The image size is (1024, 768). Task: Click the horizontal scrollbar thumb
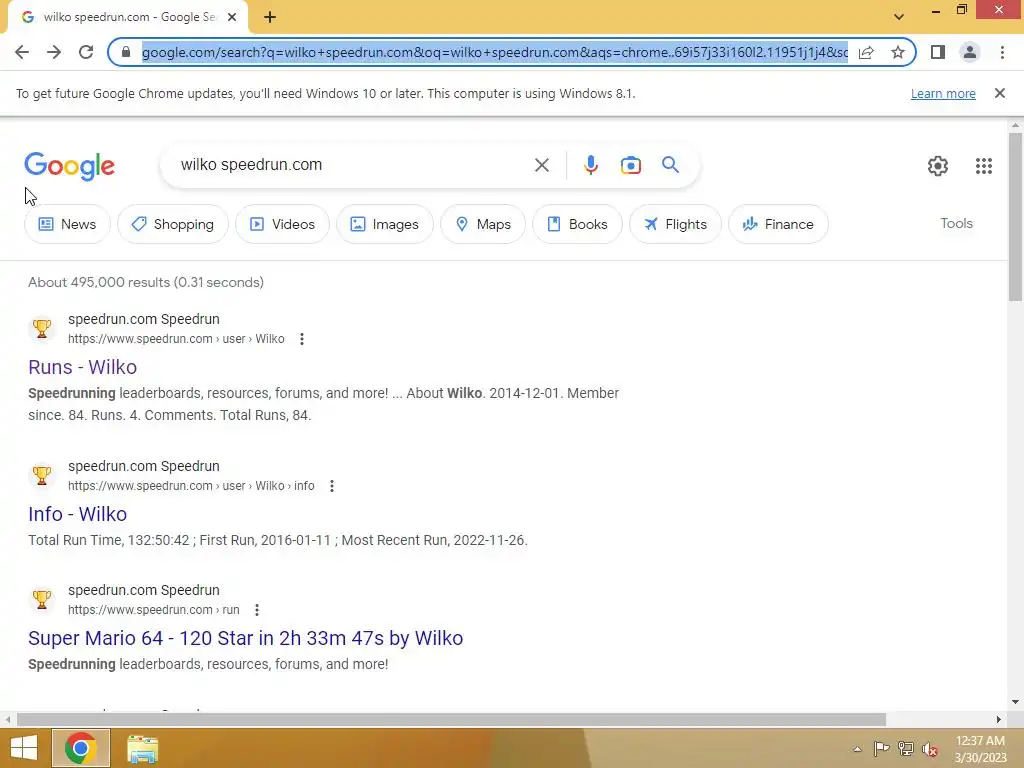pos(451,720)
